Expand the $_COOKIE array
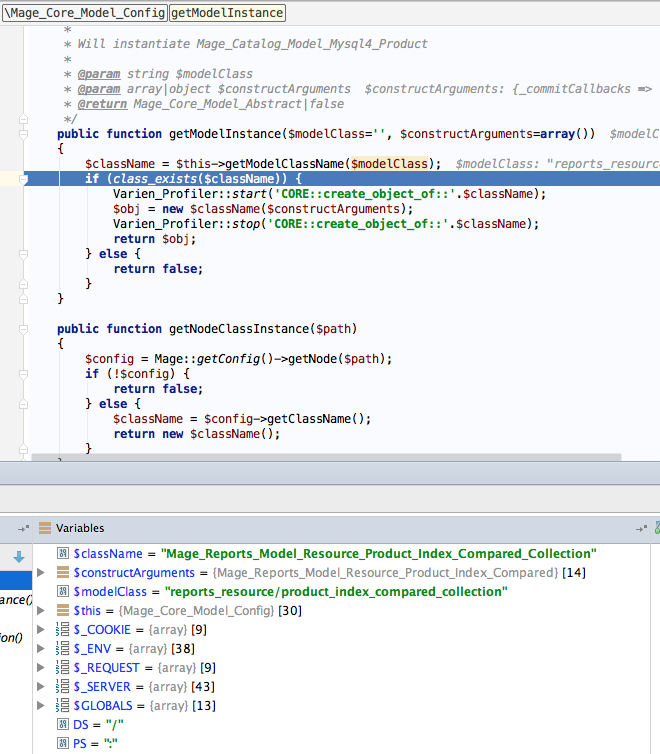 [41, 629]
